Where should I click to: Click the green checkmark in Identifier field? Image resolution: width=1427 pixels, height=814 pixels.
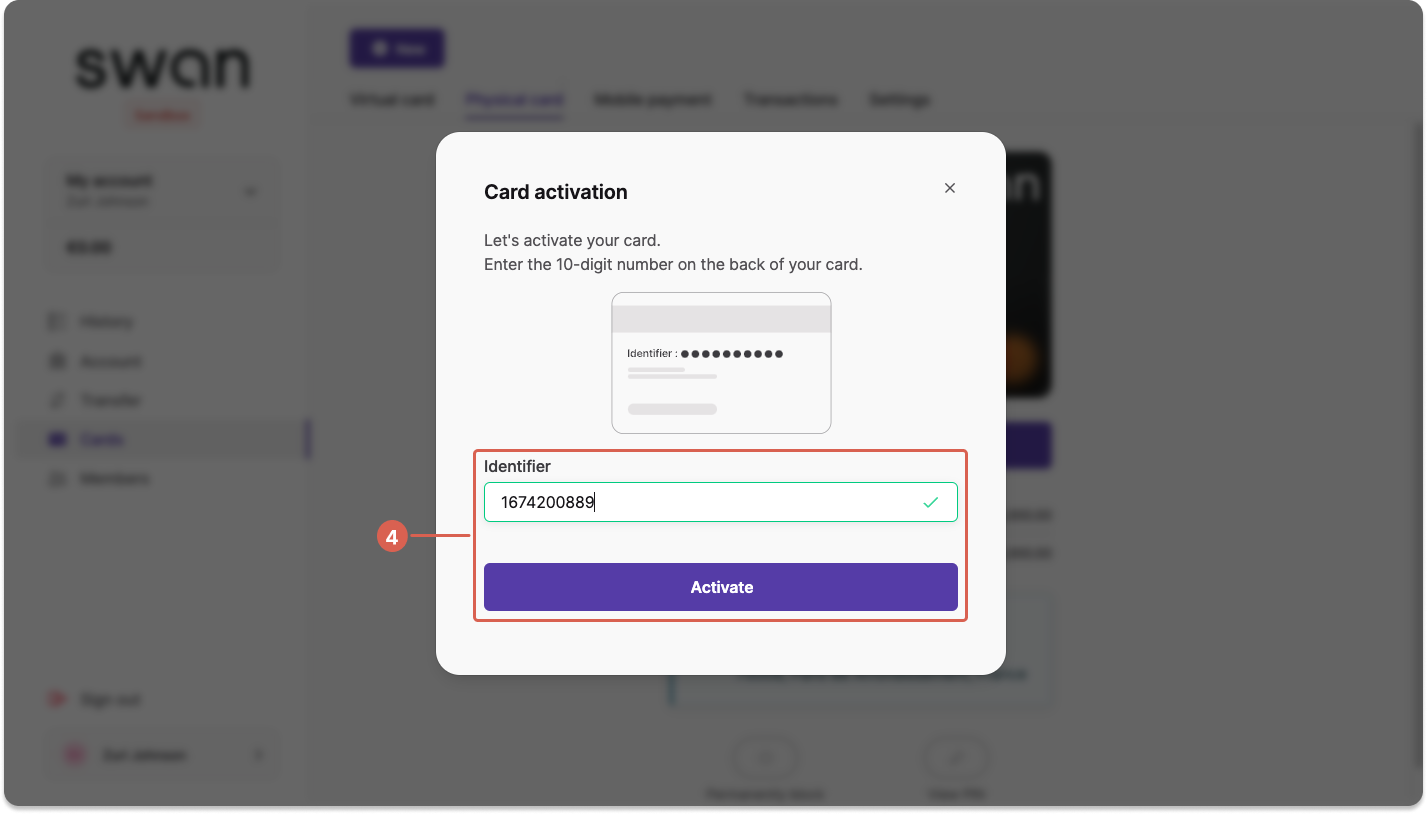pos(931,502)
